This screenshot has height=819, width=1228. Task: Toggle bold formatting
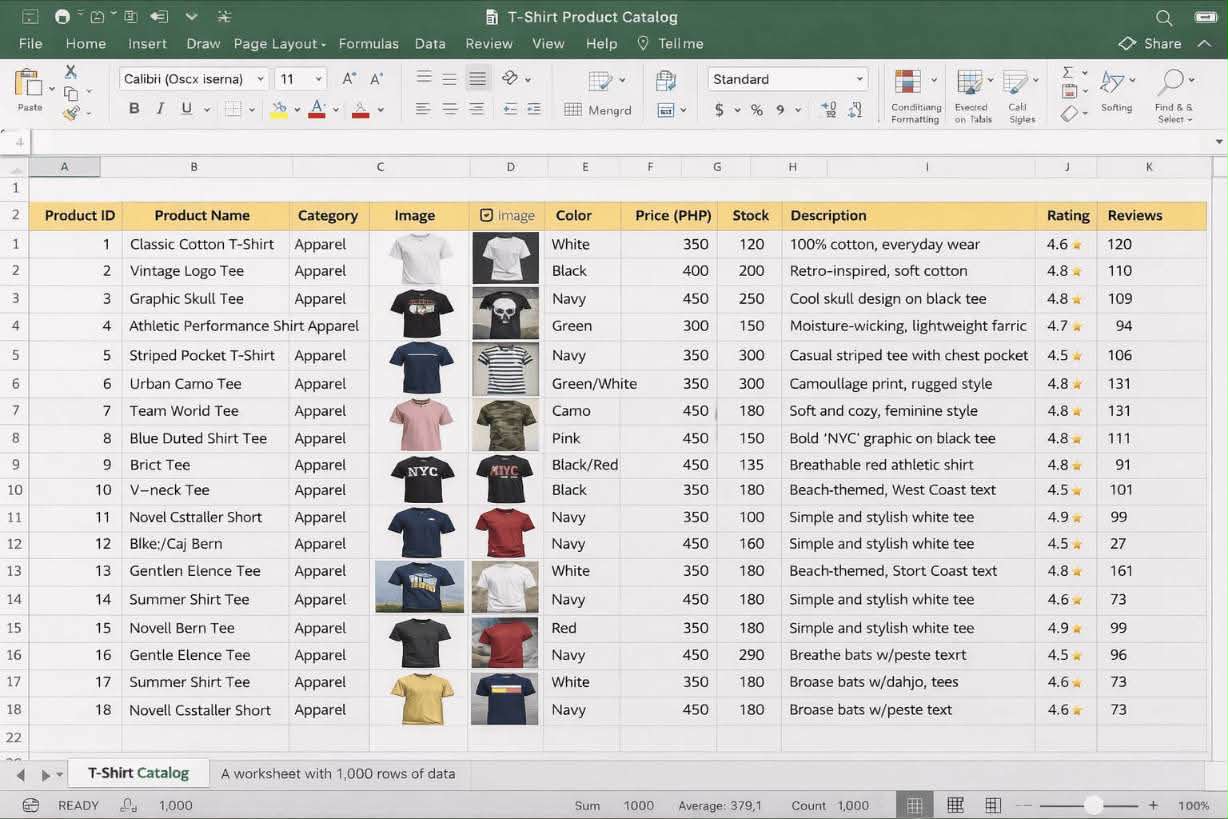point(134,108)
